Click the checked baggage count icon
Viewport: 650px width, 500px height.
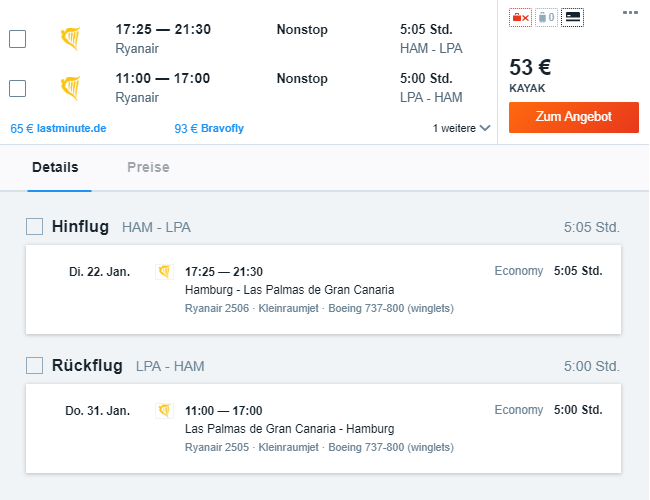[x=546, y=17]
